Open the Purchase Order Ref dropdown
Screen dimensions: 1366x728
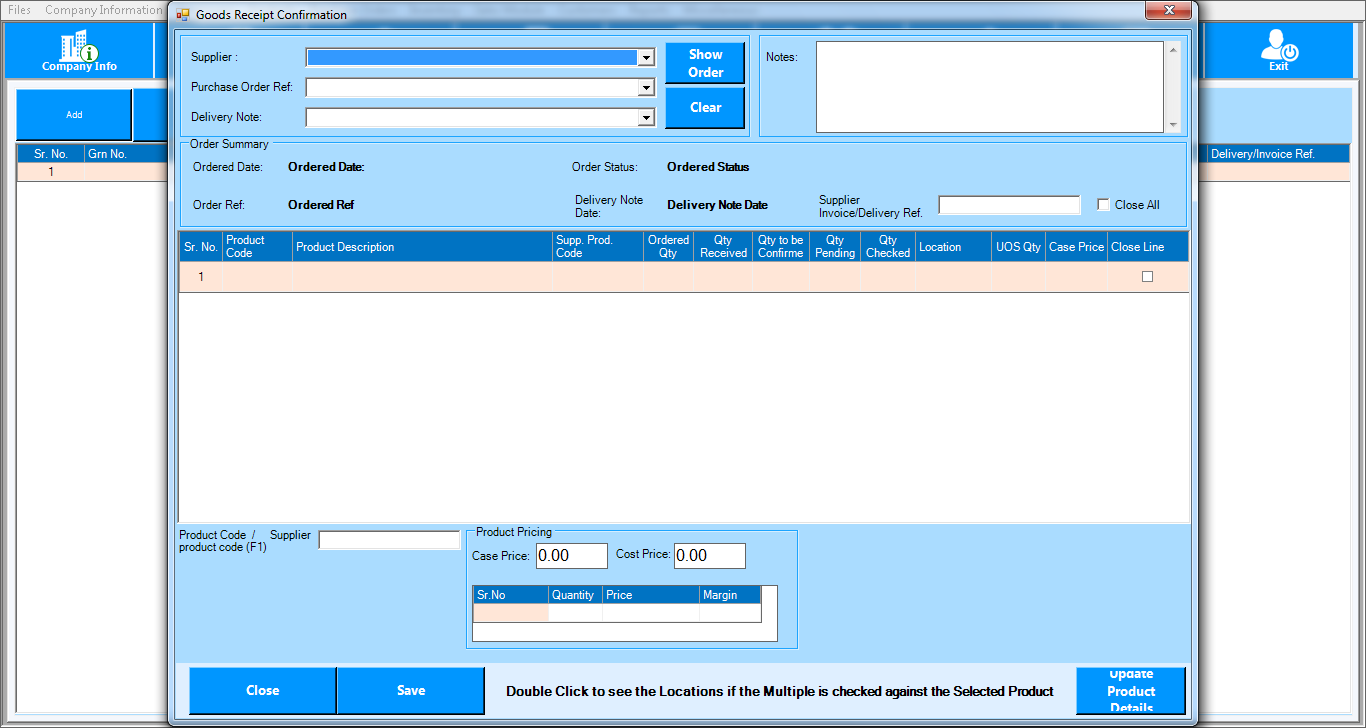[x=646, y=88]
